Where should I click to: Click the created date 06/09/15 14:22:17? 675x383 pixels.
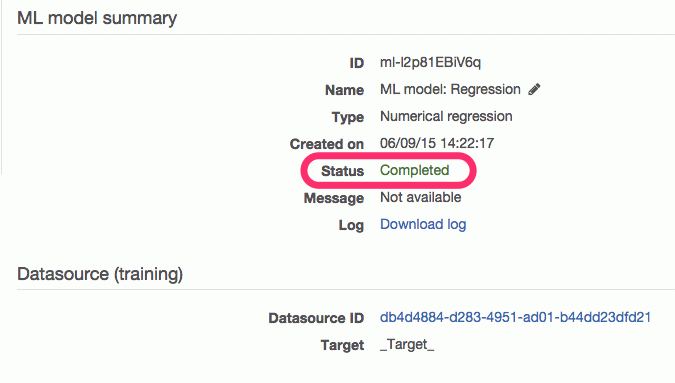click(437, 143)
